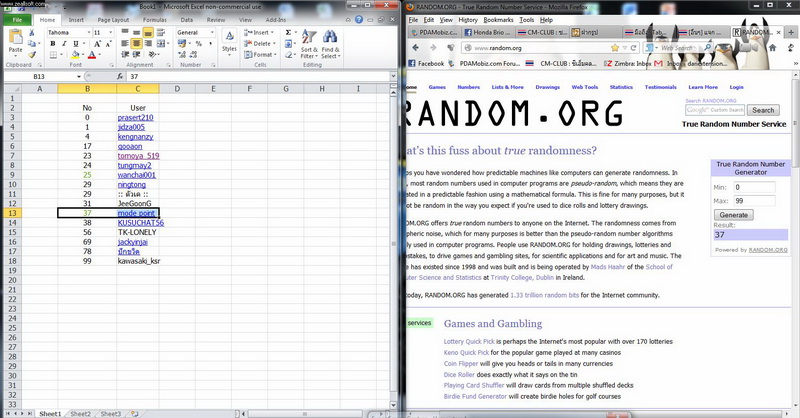Screen dimensions: 800x418
Task: Select cell containing kawasaki_ksr
Action: (138, 261)
